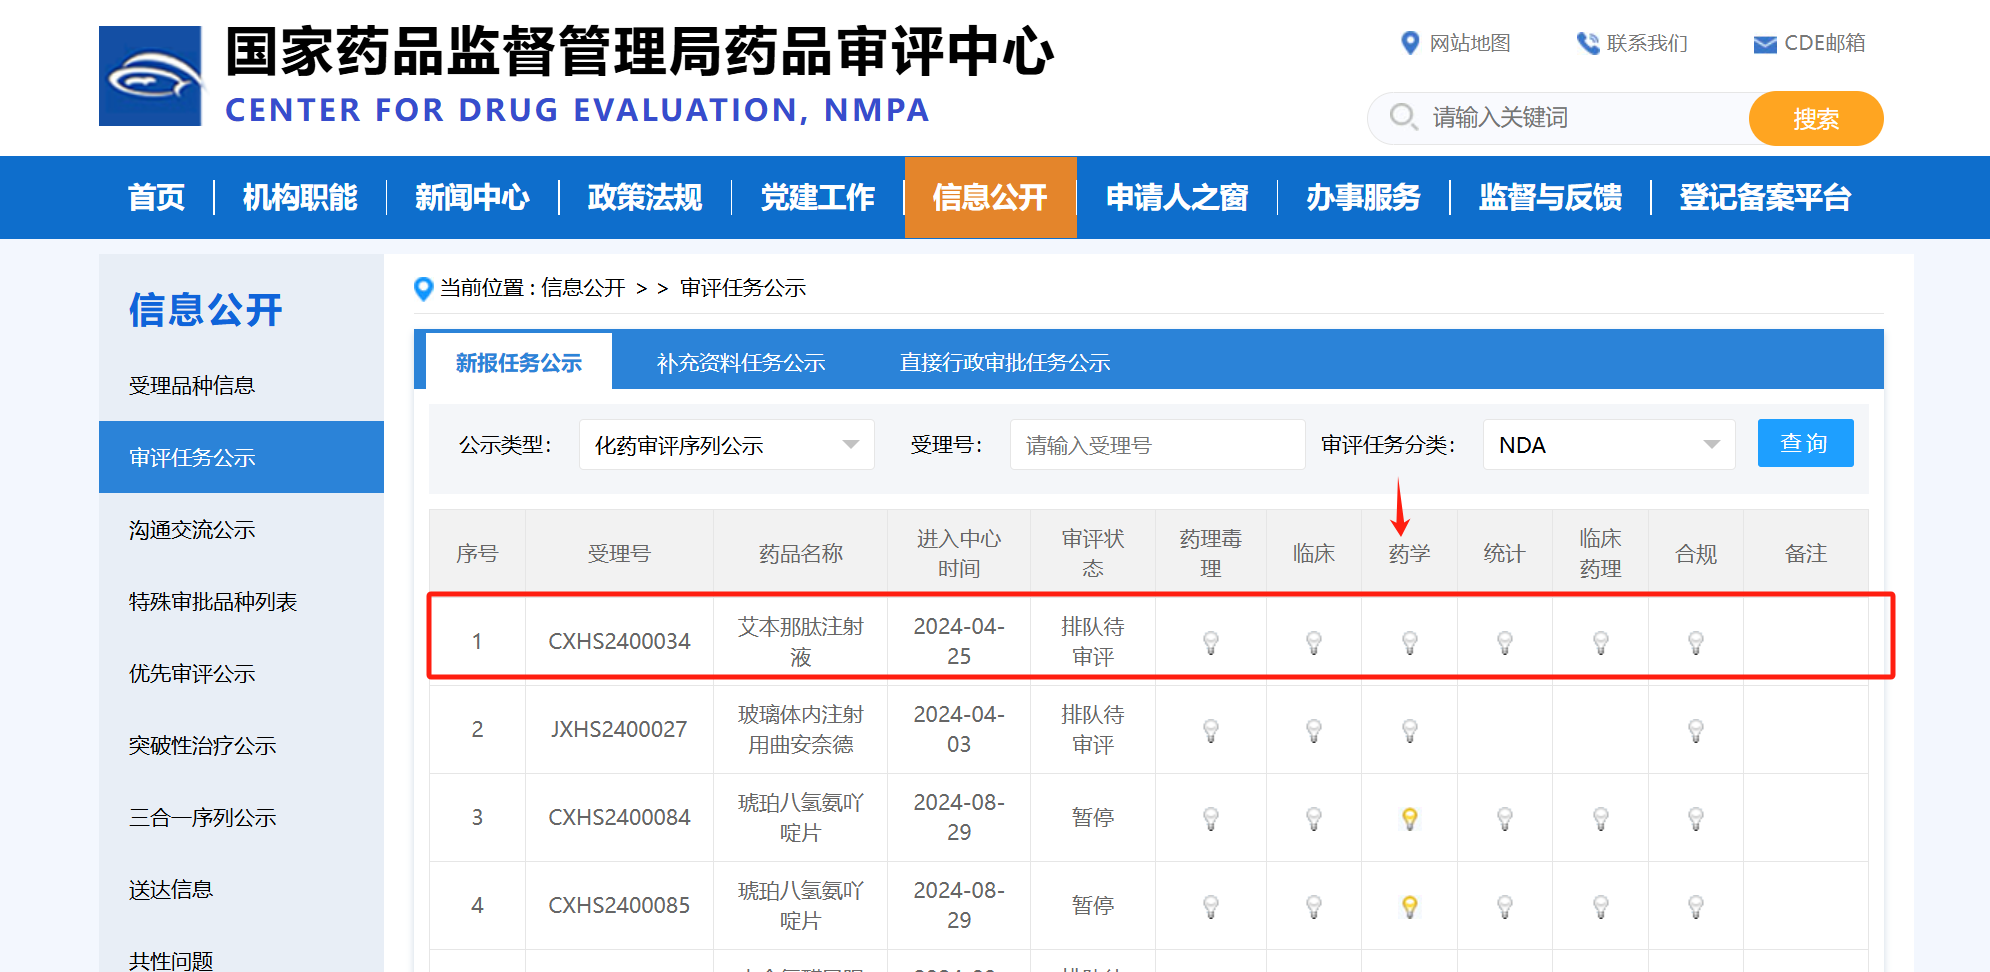
Task: Switch to 新报任务公示 tab
Action: point(518,362)
